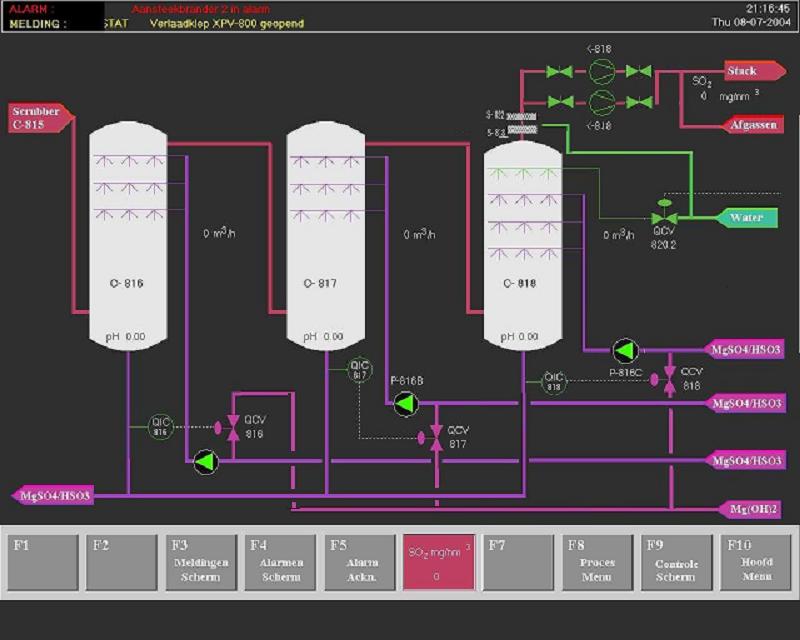Select the pump below QCV 816
800x640 pixels.
[x=205, y=461]
